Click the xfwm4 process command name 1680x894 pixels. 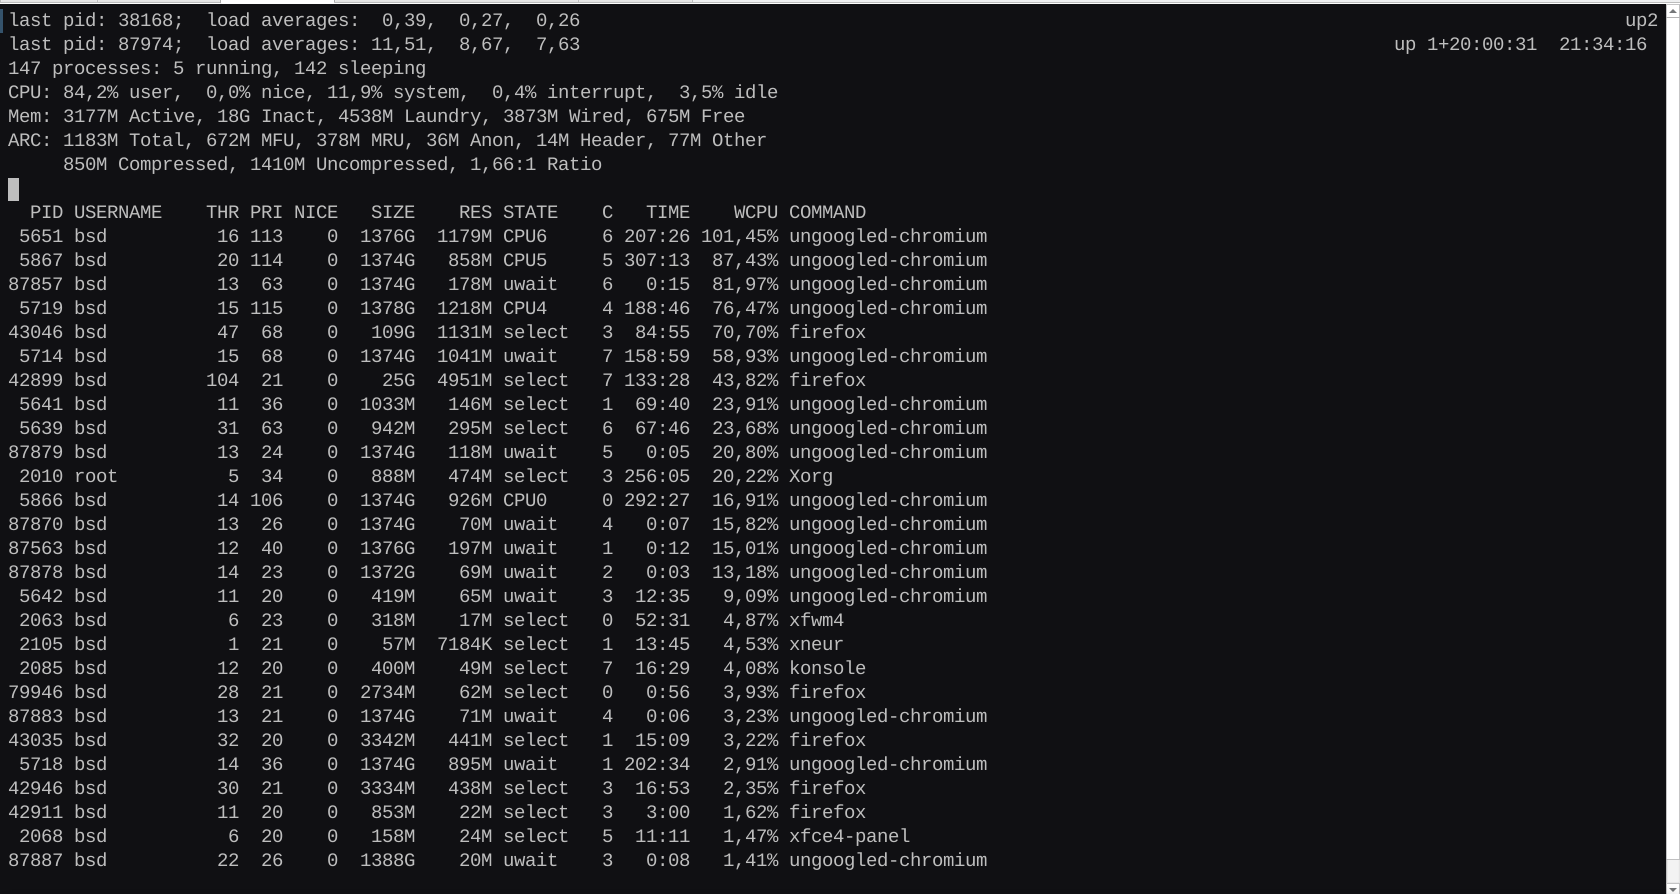coord(816,620)
